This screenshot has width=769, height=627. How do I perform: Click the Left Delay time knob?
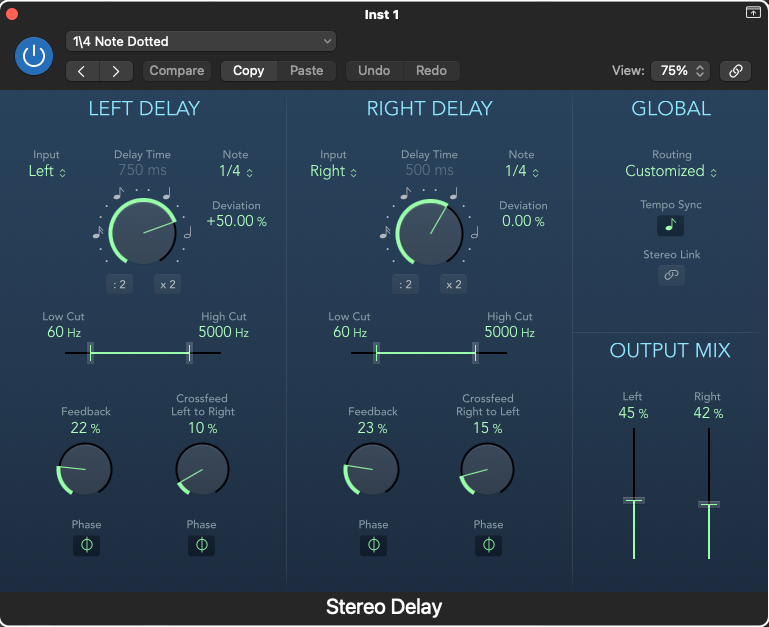(x=142, y=231)
